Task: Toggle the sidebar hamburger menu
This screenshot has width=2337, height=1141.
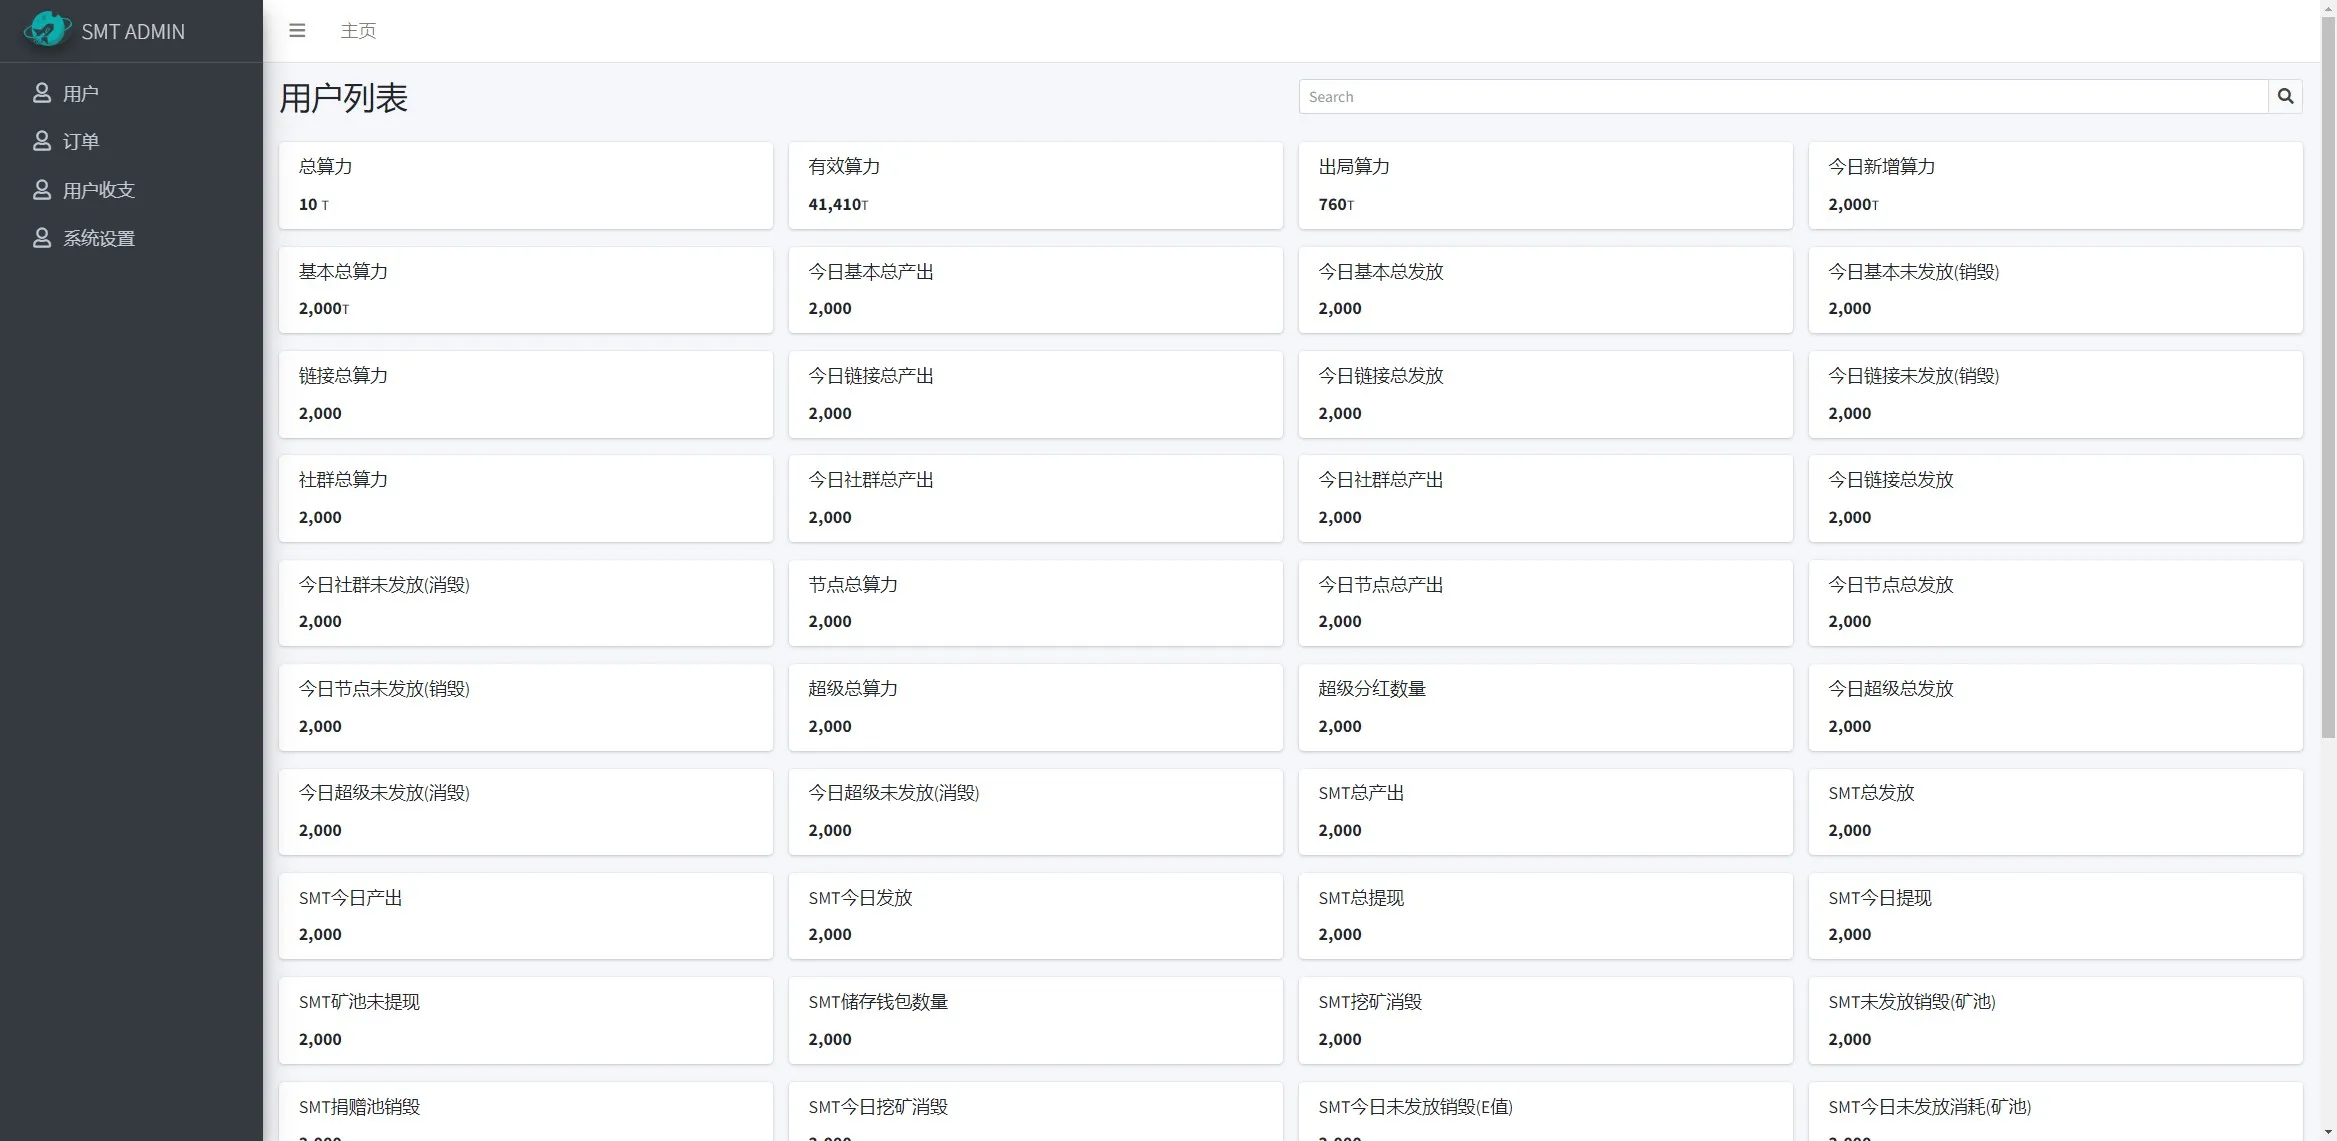Action: 297,31
